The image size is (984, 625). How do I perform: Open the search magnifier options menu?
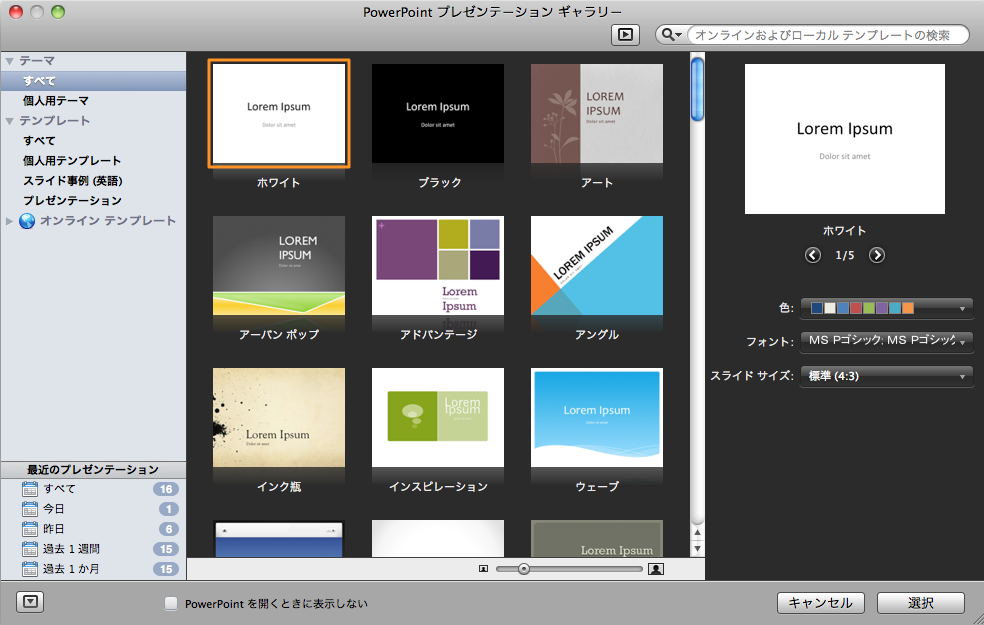(671, 35)
